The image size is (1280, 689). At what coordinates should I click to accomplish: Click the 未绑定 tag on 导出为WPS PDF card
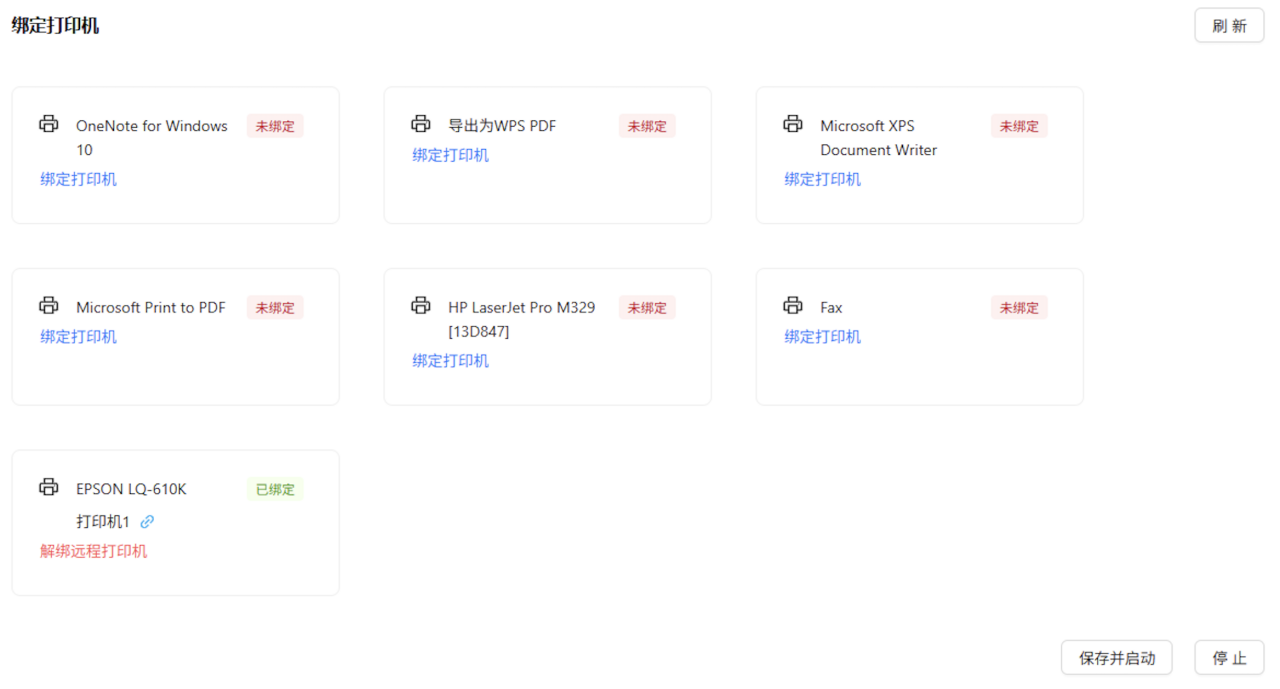tap(647, 126)
